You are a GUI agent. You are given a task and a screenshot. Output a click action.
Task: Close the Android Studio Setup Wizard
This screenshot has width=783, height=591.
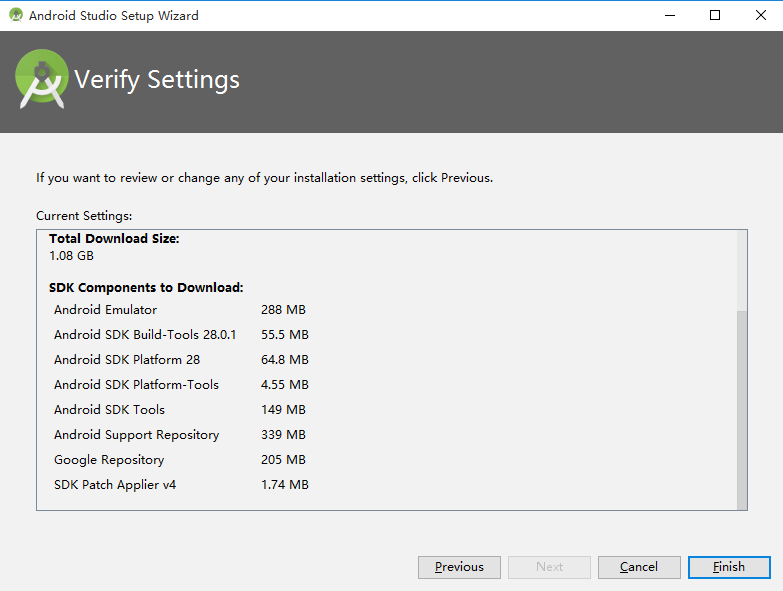760,15
